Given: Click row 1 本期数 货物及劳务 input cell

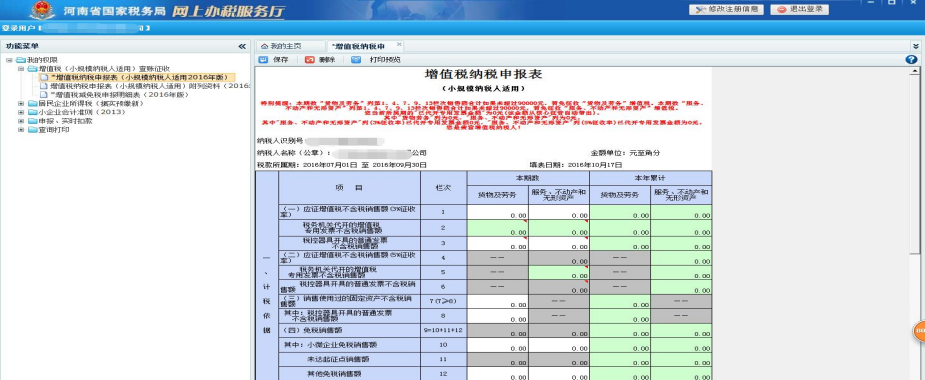Looking at the screenshot, I should (498, 212).
